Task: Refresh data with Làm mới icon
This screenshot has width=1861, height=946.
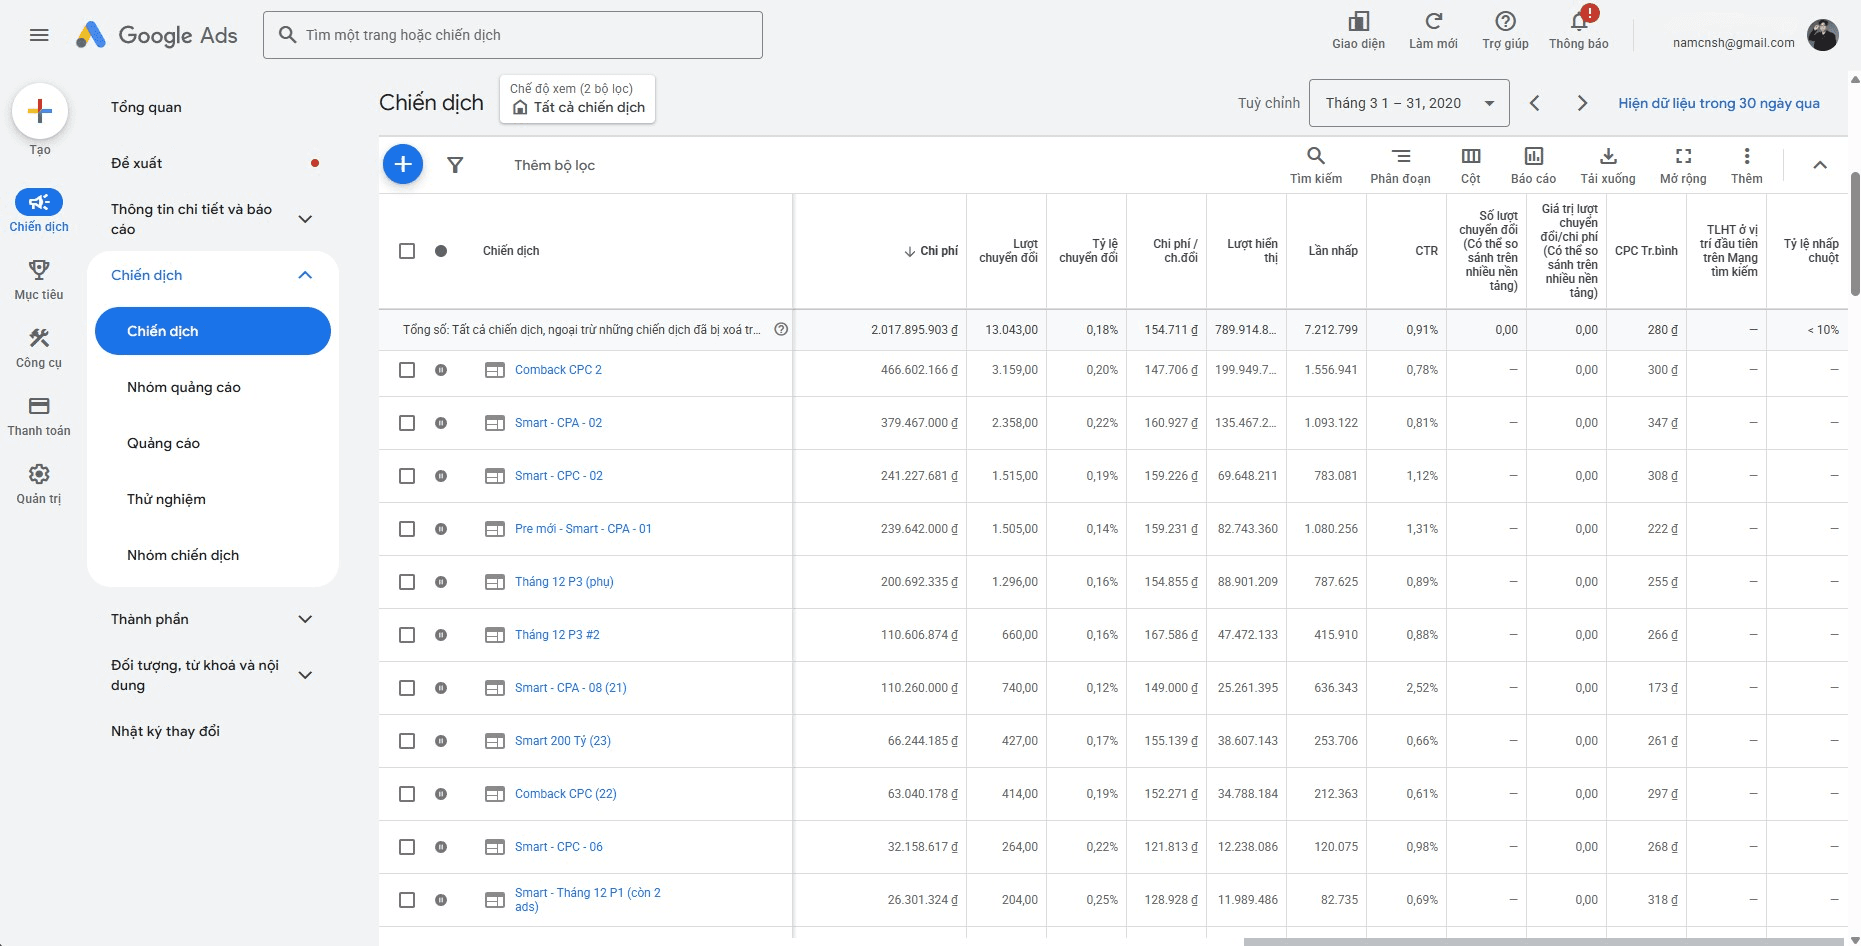Action: coord(1433,30)
